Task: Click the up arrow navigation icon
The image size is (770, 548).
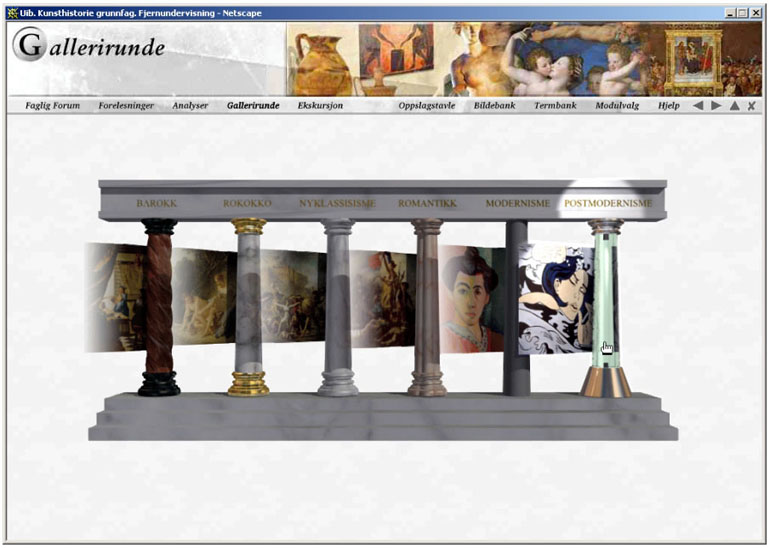Action: [734, 105]
